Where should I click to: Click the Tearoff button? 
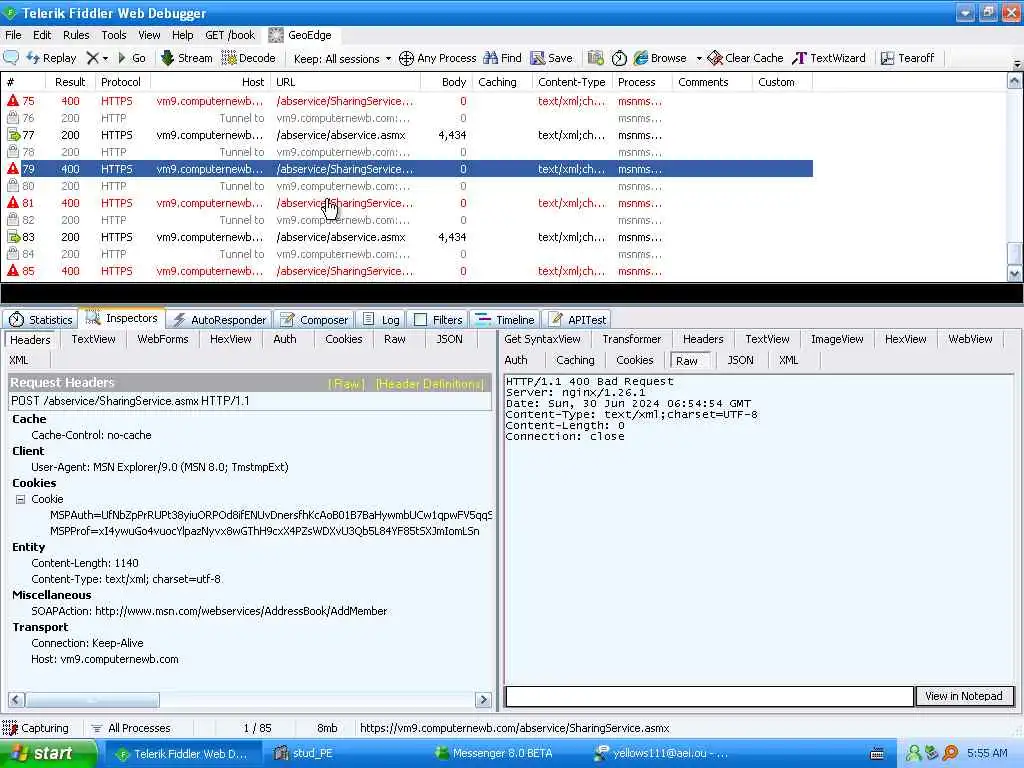pos(907,58)
